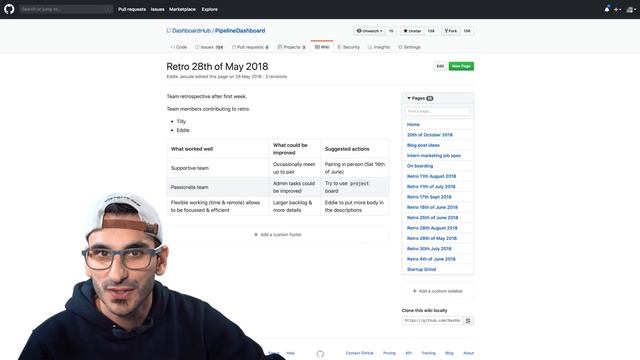Copy the wiki clone URL via clipboard icon
640x360 pixels.
coord(468,320)
